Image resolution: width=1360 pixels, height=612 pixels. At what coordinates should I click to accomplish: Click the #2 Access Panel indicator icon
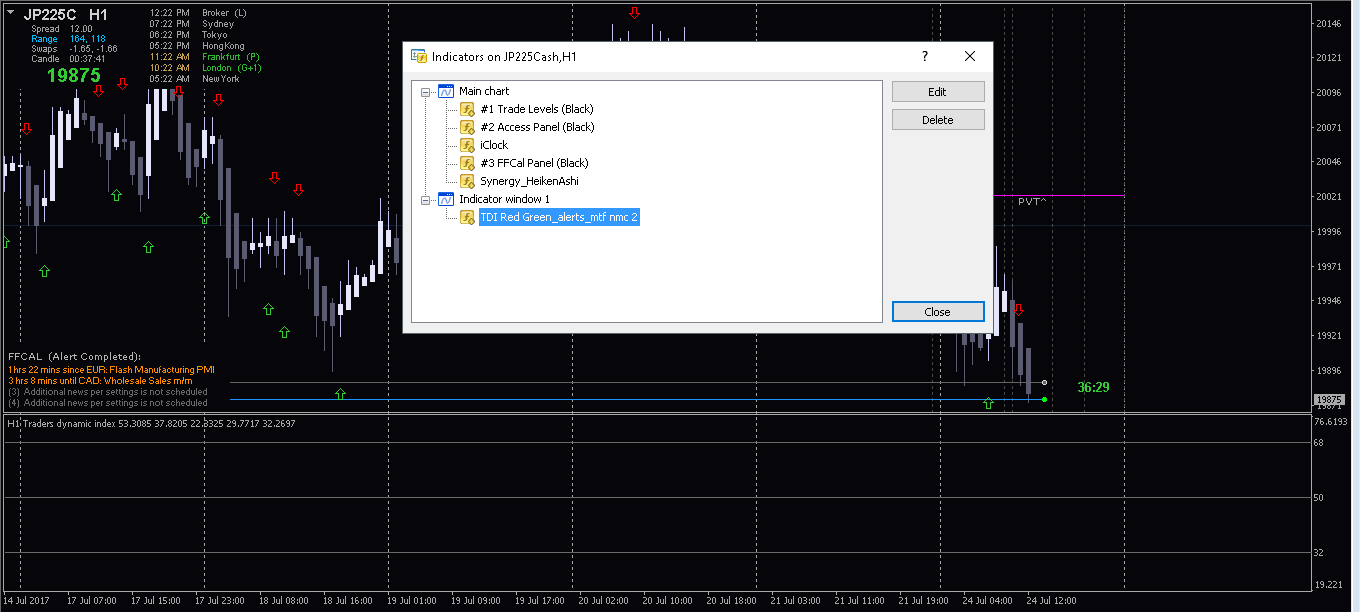pos(467,127)
